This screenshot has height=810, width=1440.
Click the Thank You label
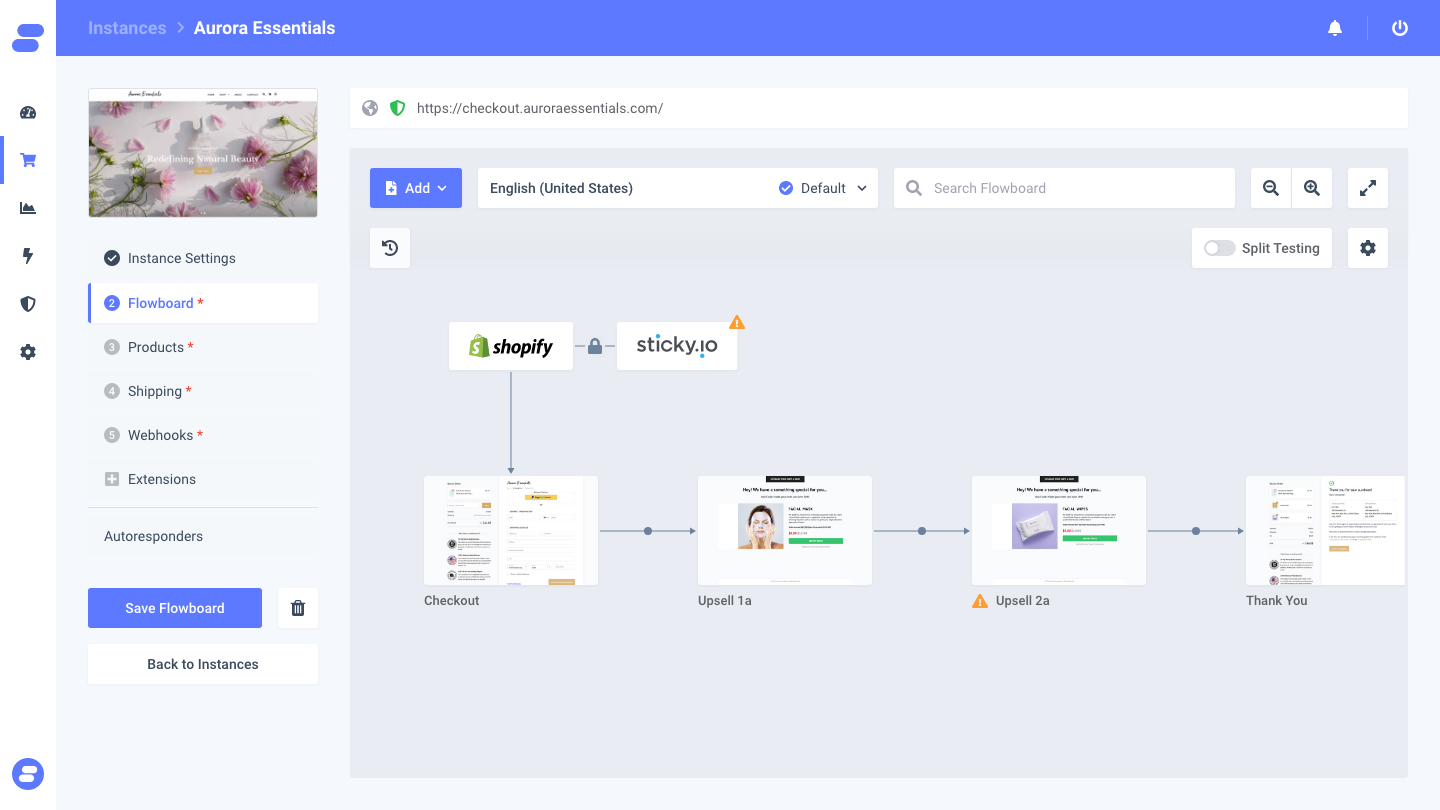pyautogui.click(x=1277, y=601)
